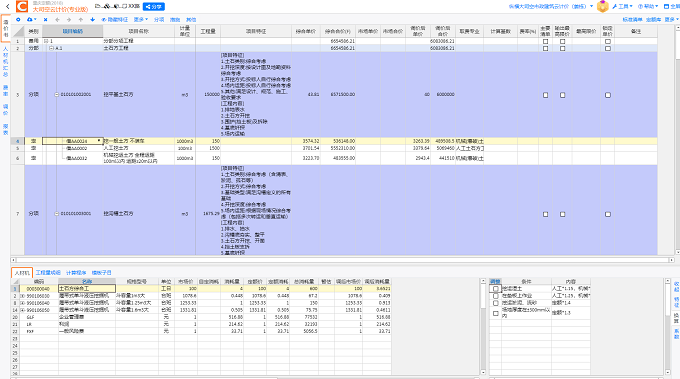Image resolution: width=680 pixels, height=379 pixels.
Task: Click select-all corner of main table
Action: 18,31
